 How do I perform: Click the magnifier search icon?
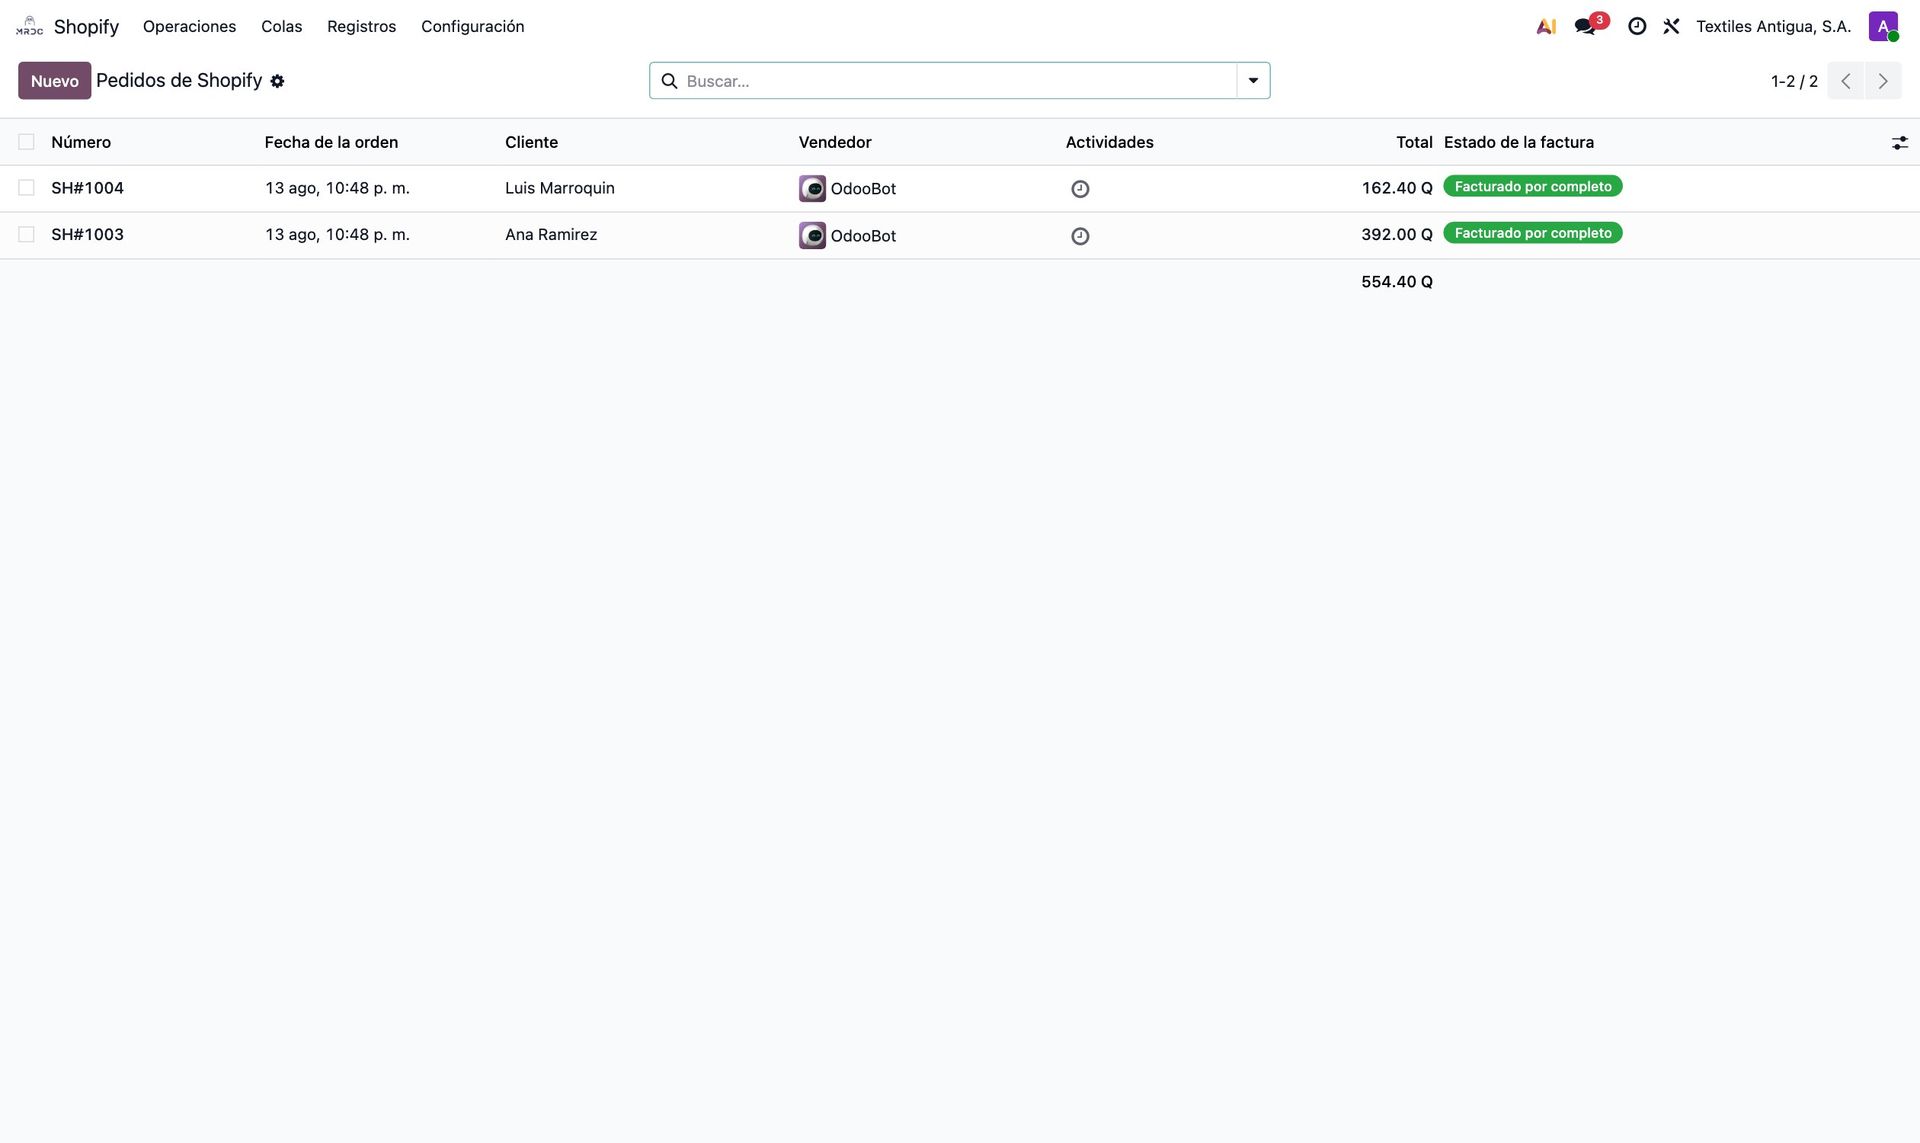point(669,81)
